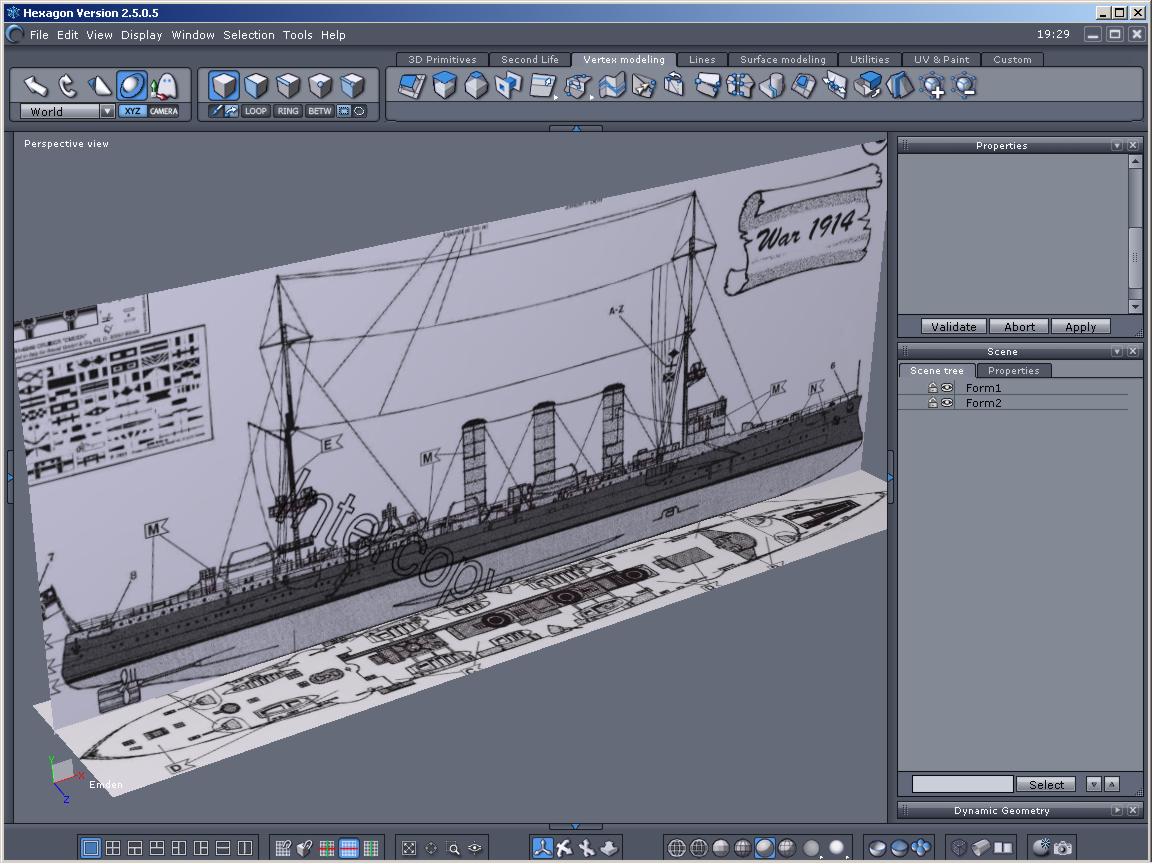
Task: Choose the four-view layout icon
Action: pyautogui.click(x=113, y=848)
